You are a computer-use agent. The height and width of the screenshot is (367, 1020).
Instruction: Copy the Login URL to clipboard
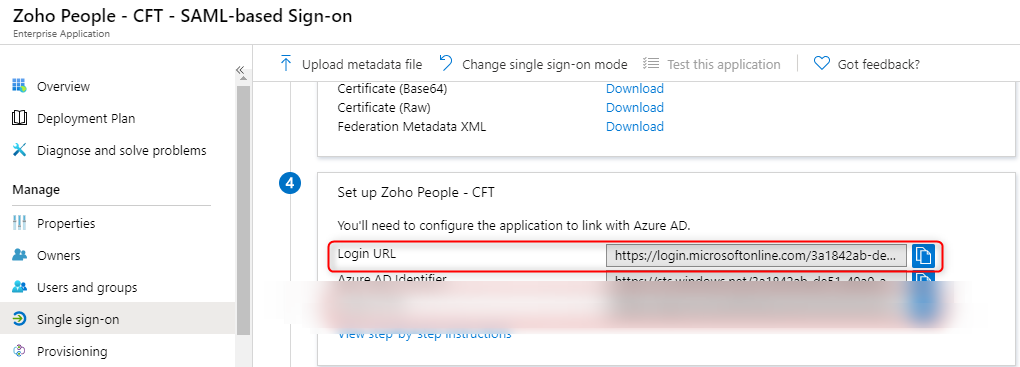click(923, 256)
